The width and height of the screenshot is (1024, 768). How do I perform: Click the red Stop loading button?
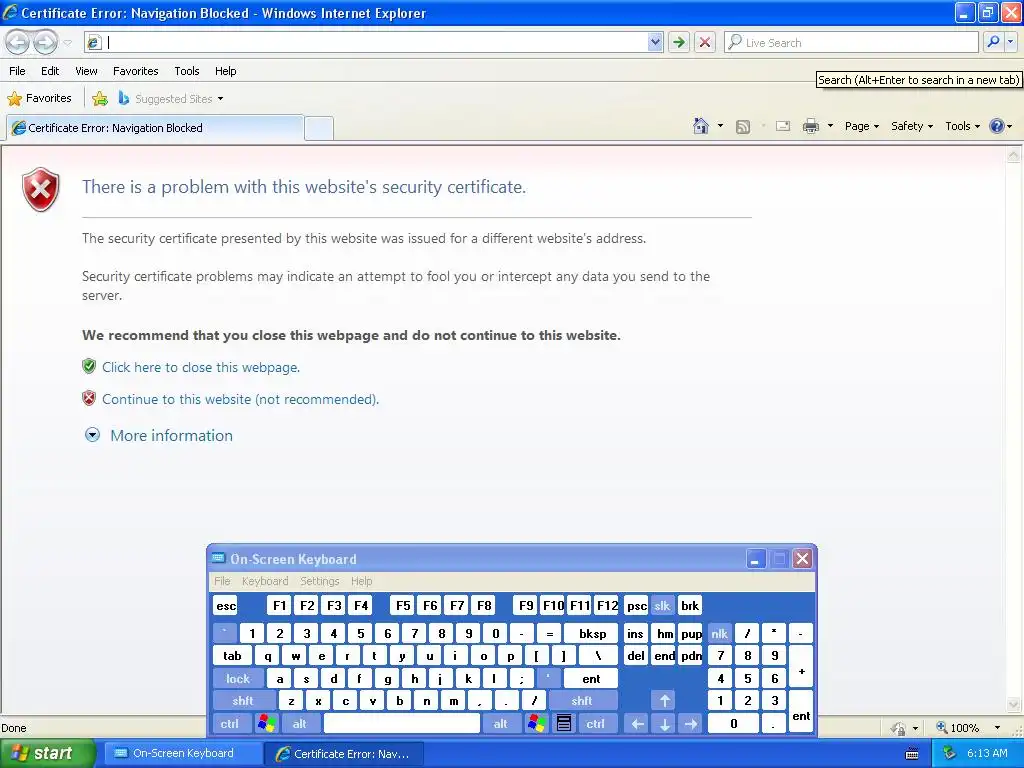(705, 42)
